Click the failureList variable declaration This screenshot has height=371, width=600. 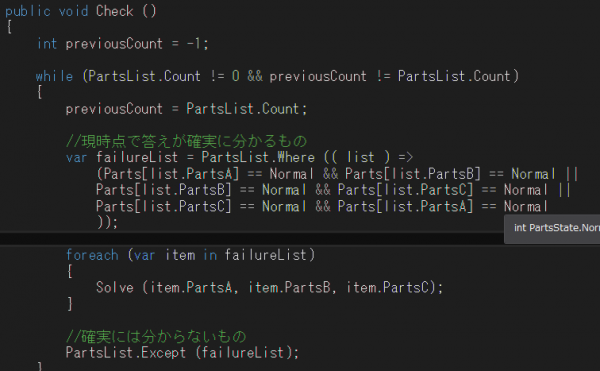point(137,157)
